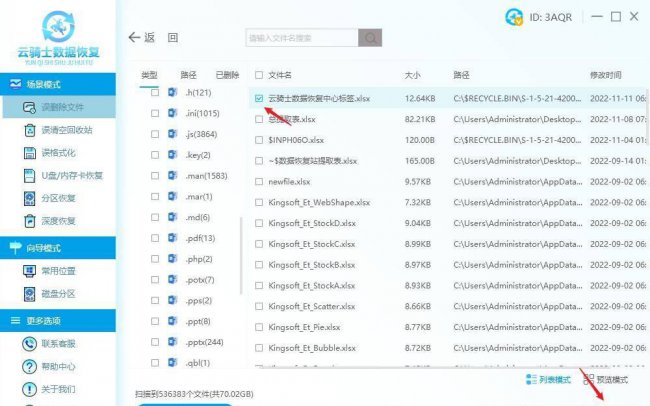The height and width of the screenshot is (406, 650).
Task: Select Kingsoft_Et_StockA.xlsx file name
Action: (x=312, y=286)
